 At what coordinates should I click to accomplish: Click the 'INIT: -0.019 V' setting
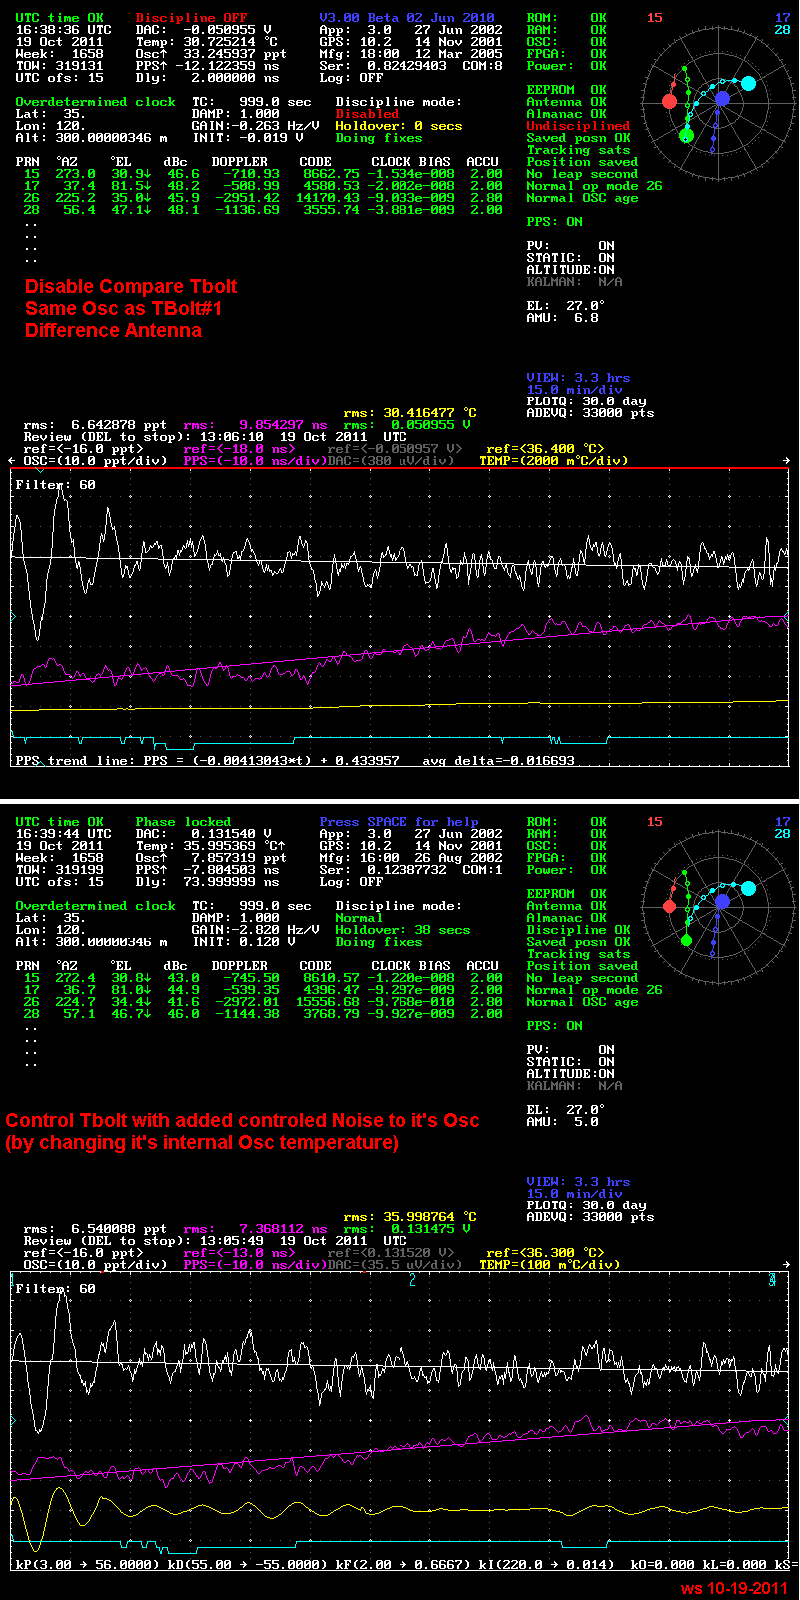pyautogui.click(x=247, y=138)
